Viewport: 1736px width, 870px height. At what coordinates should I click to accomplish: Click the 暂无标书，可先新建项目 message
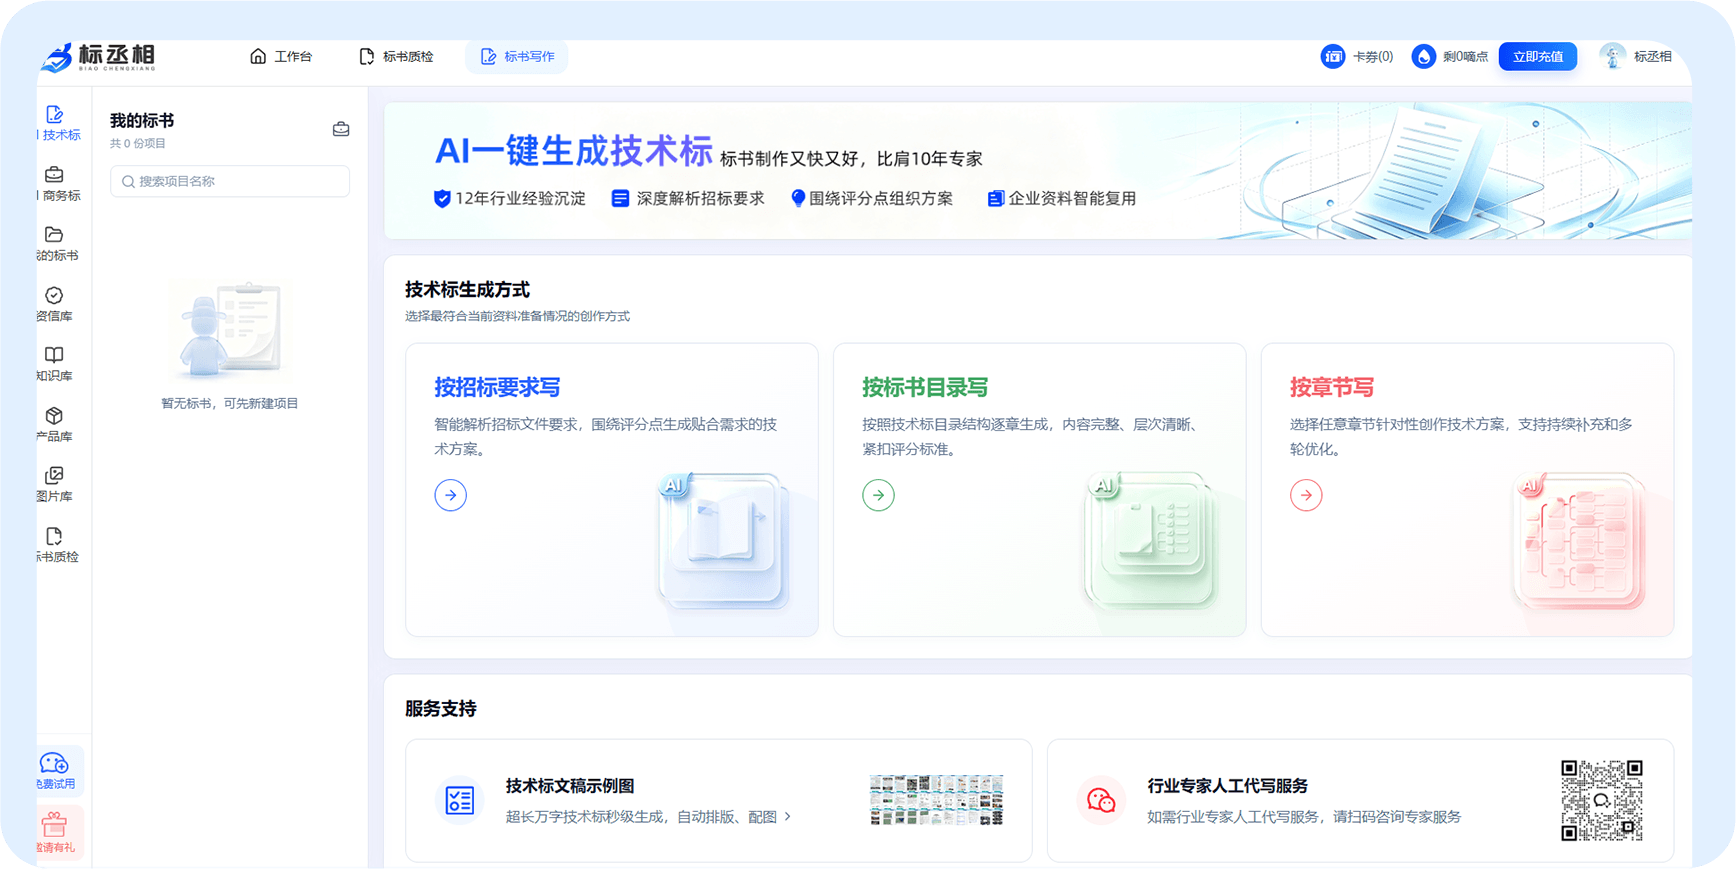(x=230, y=404)
